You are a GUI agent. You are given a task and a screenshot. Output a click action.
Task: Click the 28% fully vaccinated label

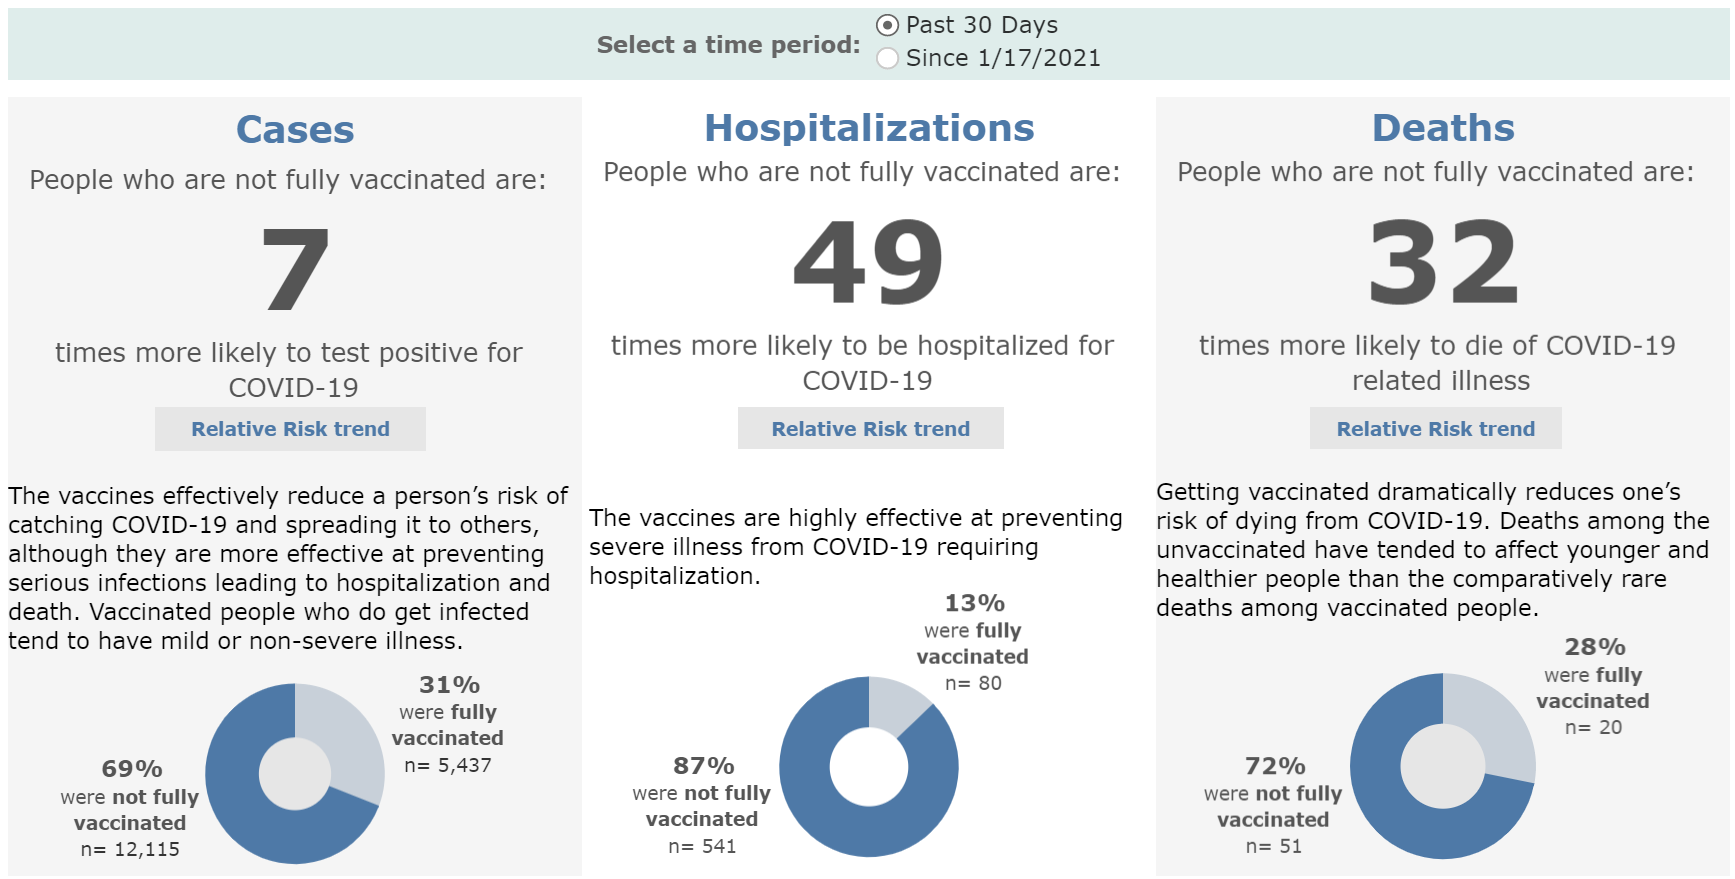(1594, 648)
